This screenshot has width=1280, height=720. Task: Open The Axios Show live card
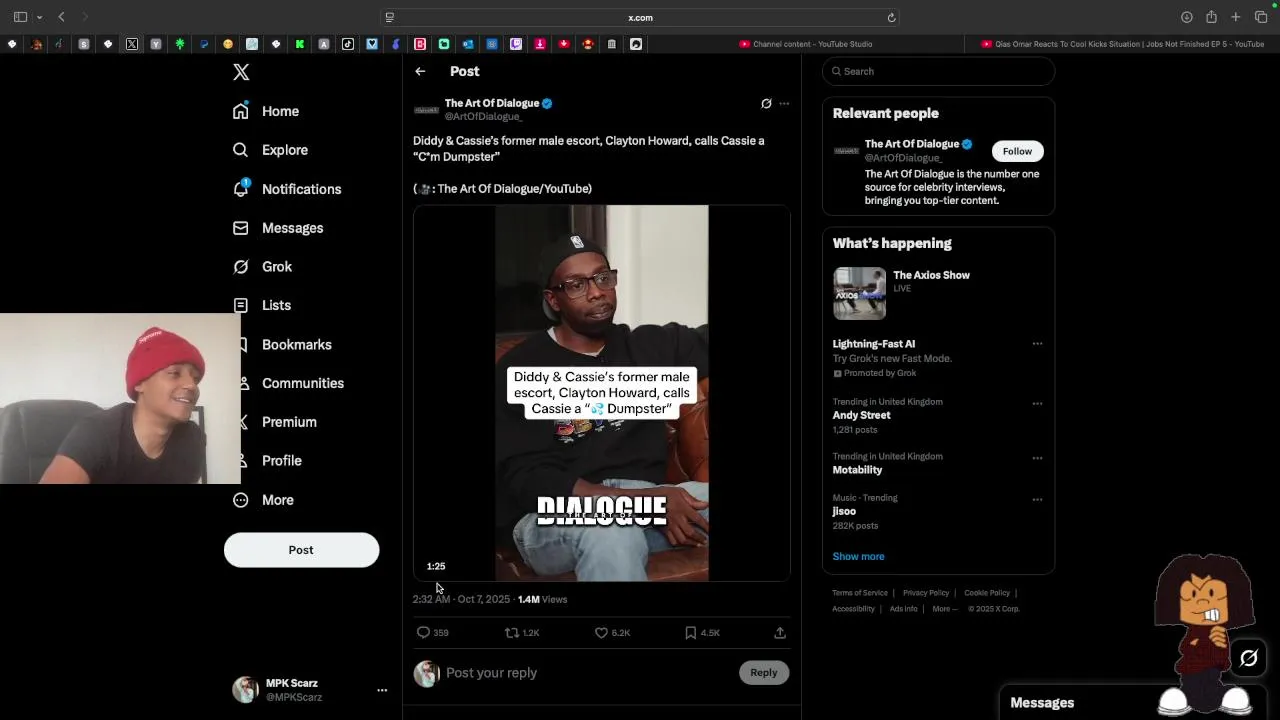pyautogui.click(x=938, y=293)
